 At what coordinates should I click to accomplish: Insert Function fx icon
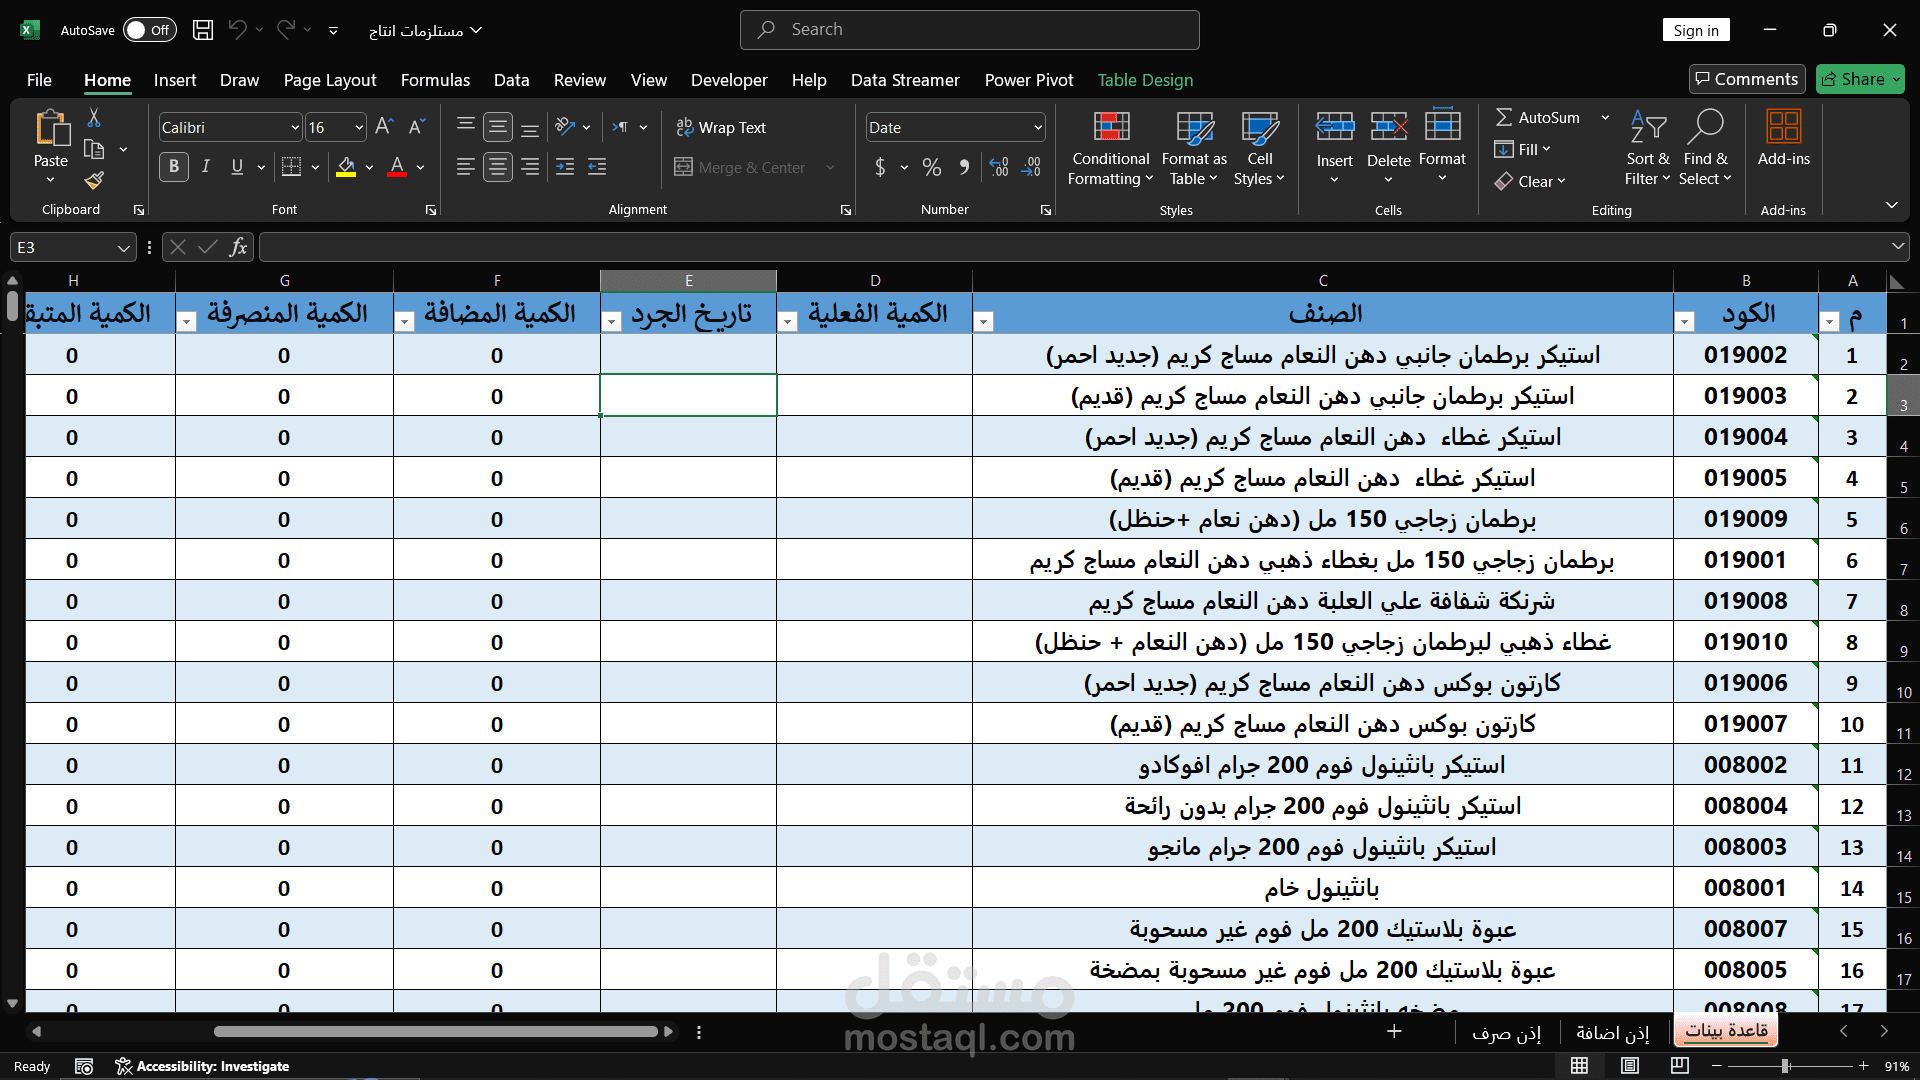pyautogui.click(x=238, y=247)
